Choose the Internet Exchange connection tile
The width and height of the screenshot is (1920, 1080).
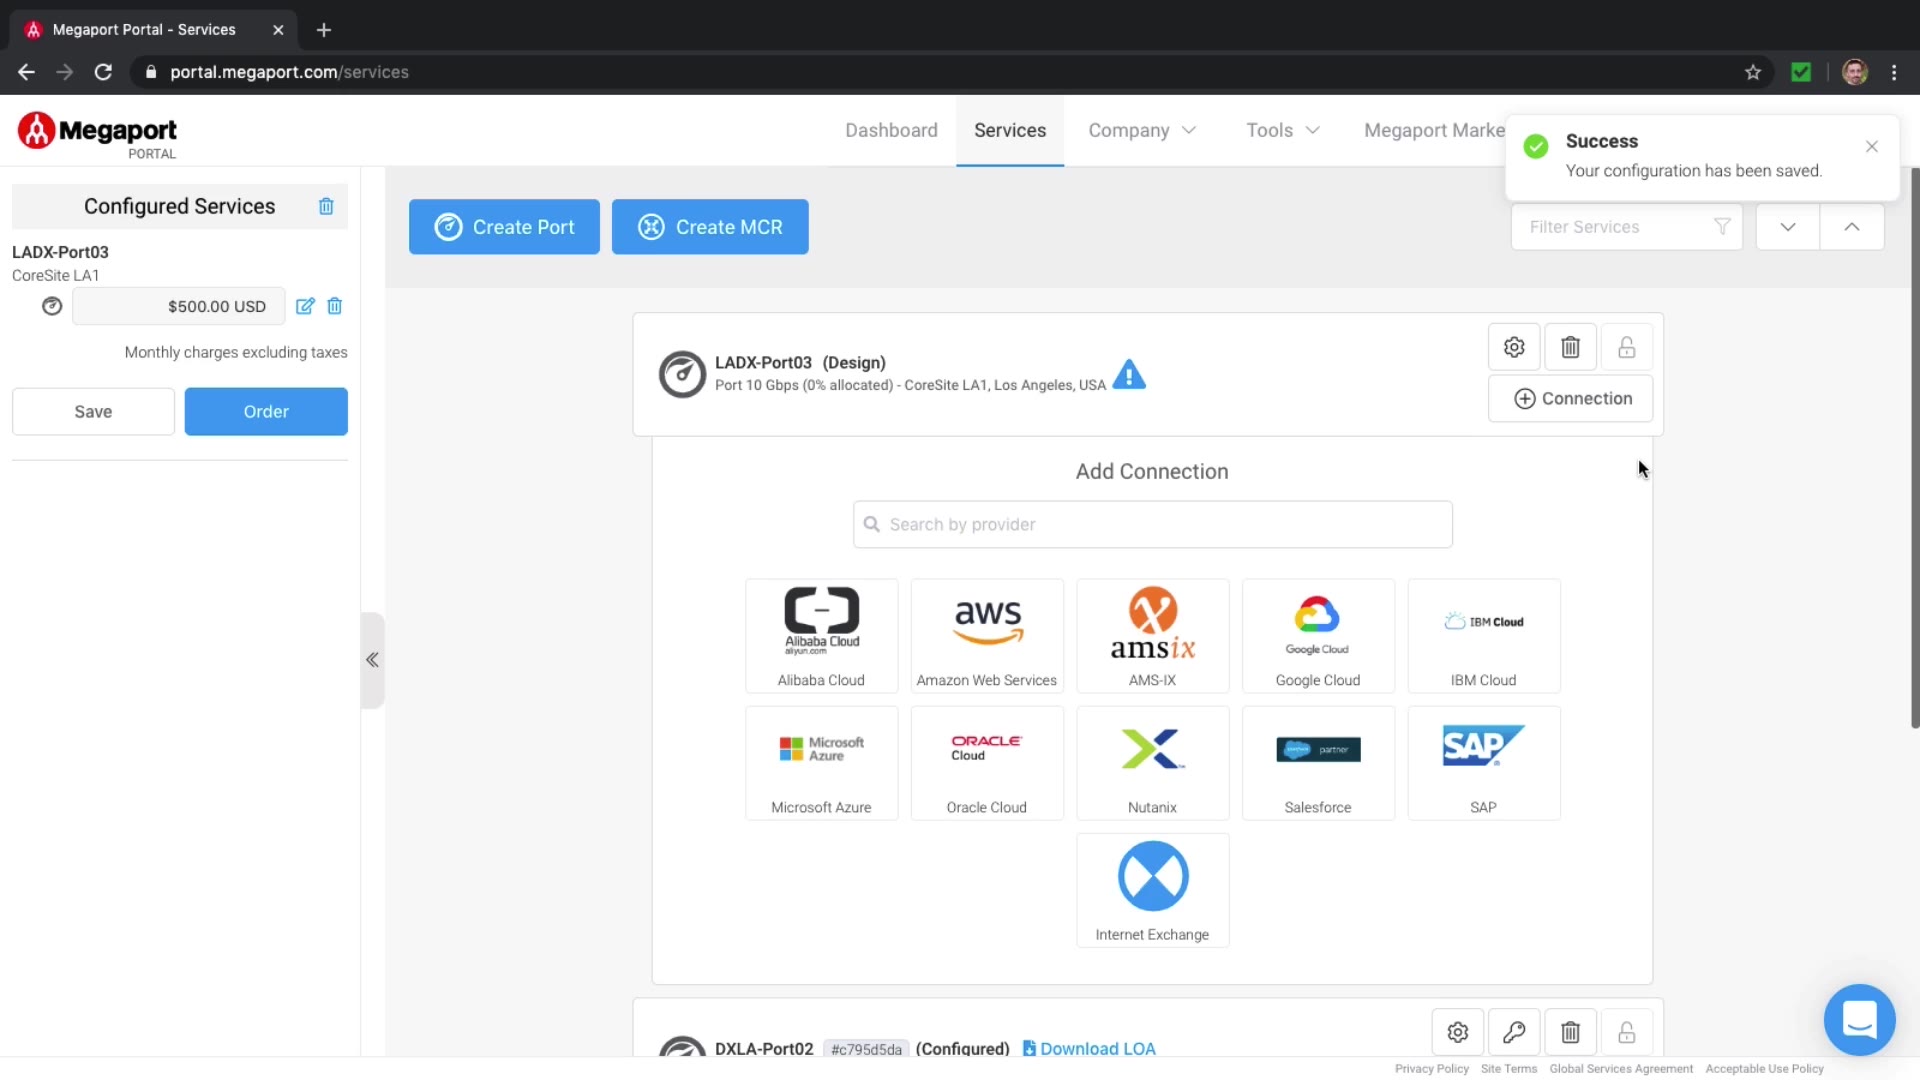[x=1152, y=890]
